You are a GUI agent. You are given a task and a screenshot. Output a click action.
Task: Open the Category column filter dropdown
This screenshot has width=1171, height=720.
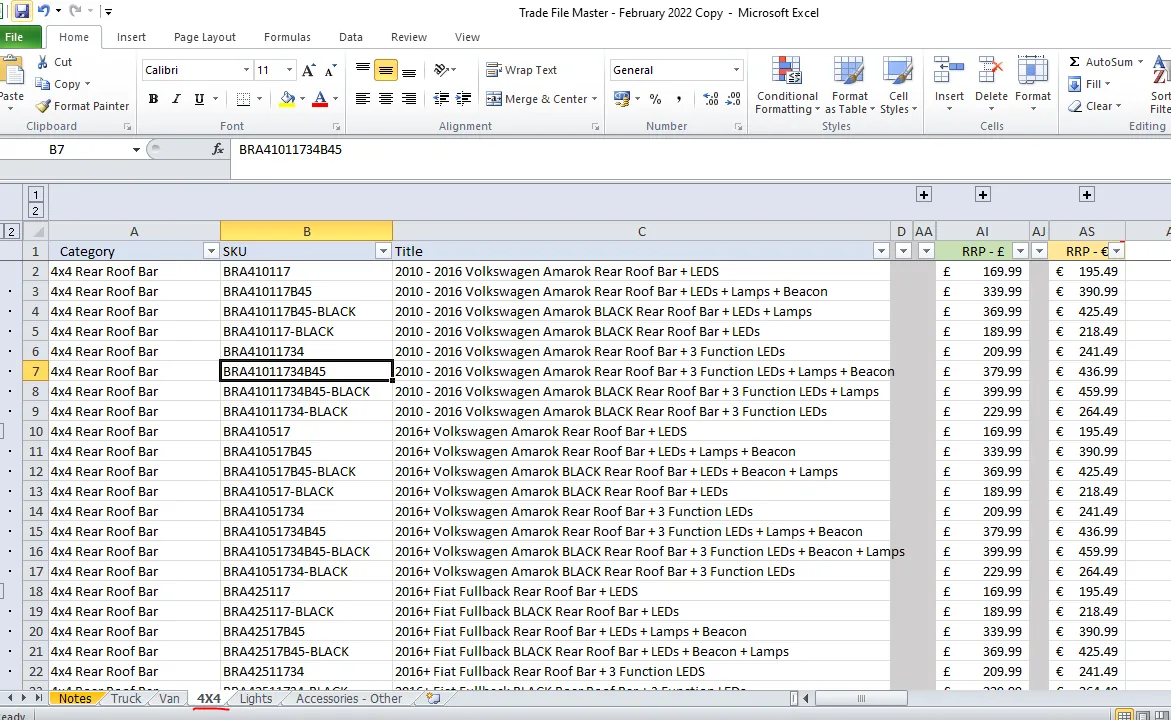coord(211,252)
